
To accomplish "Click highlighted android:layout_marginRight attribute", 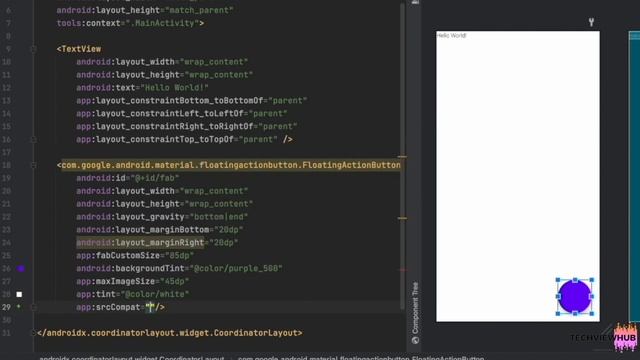I will click(140, 243).
